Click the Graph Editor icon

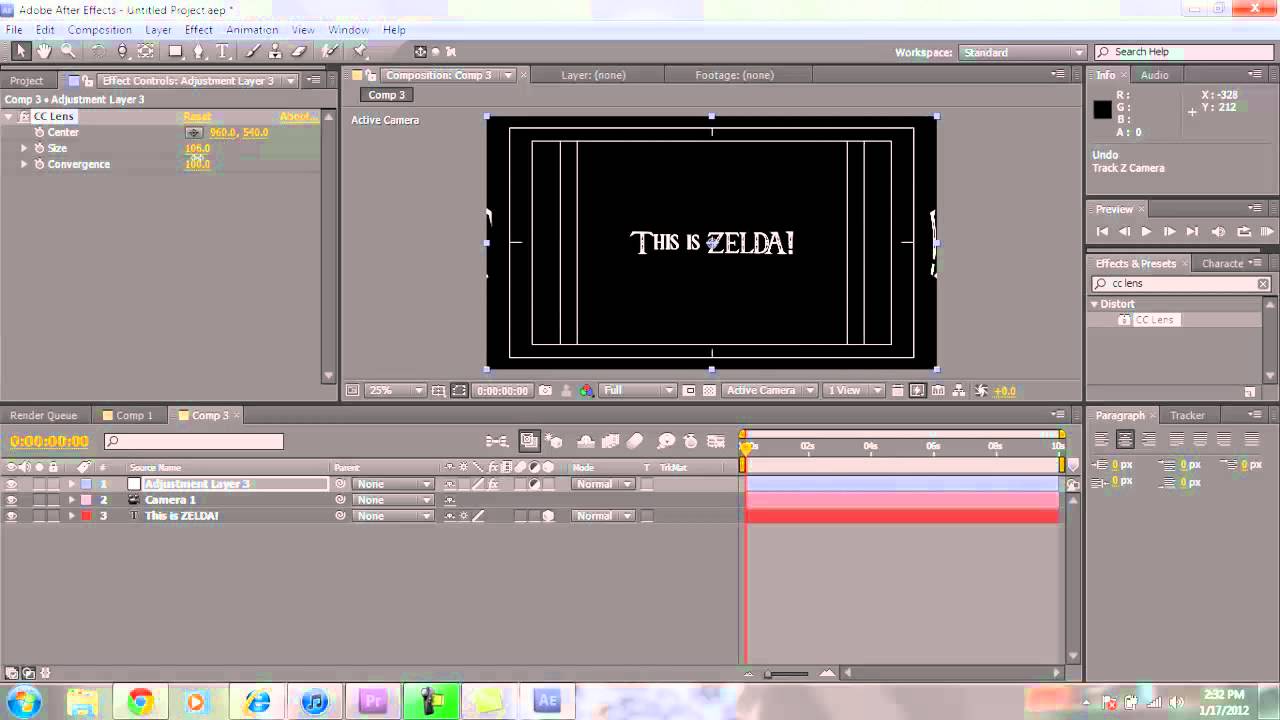point(716,441)
